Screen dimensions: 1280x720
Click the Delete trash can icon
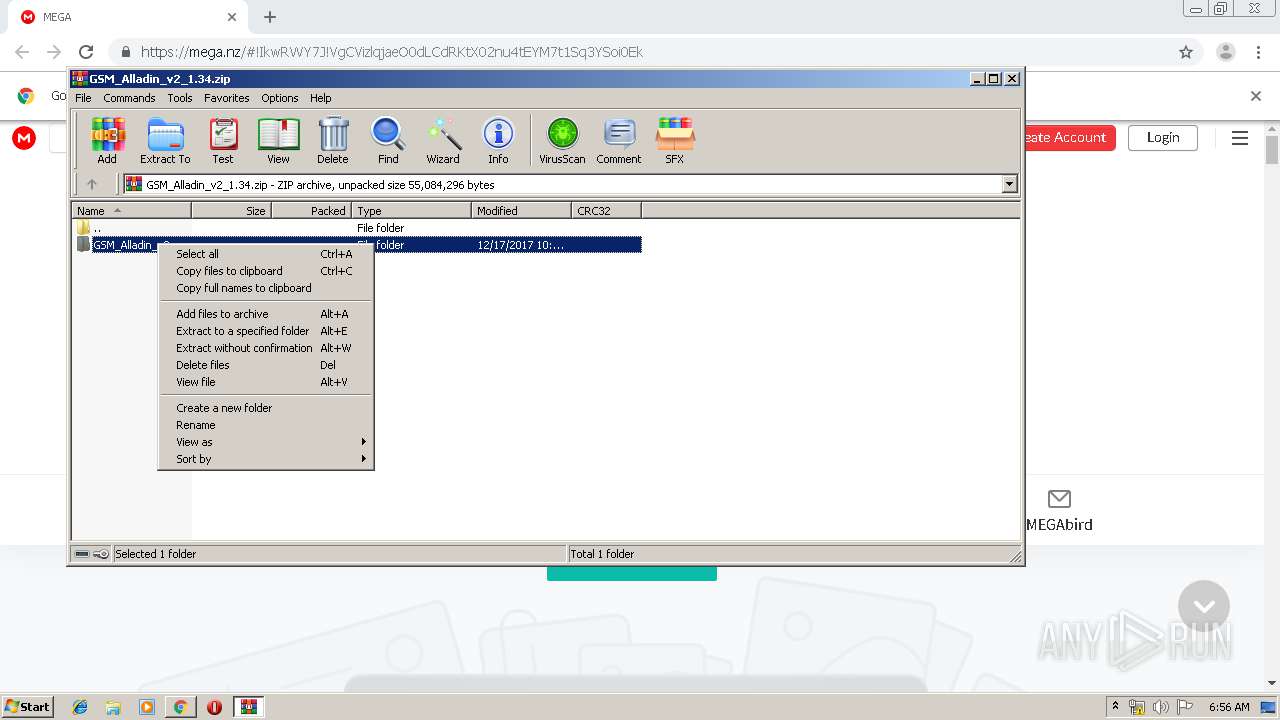[333, 140]
